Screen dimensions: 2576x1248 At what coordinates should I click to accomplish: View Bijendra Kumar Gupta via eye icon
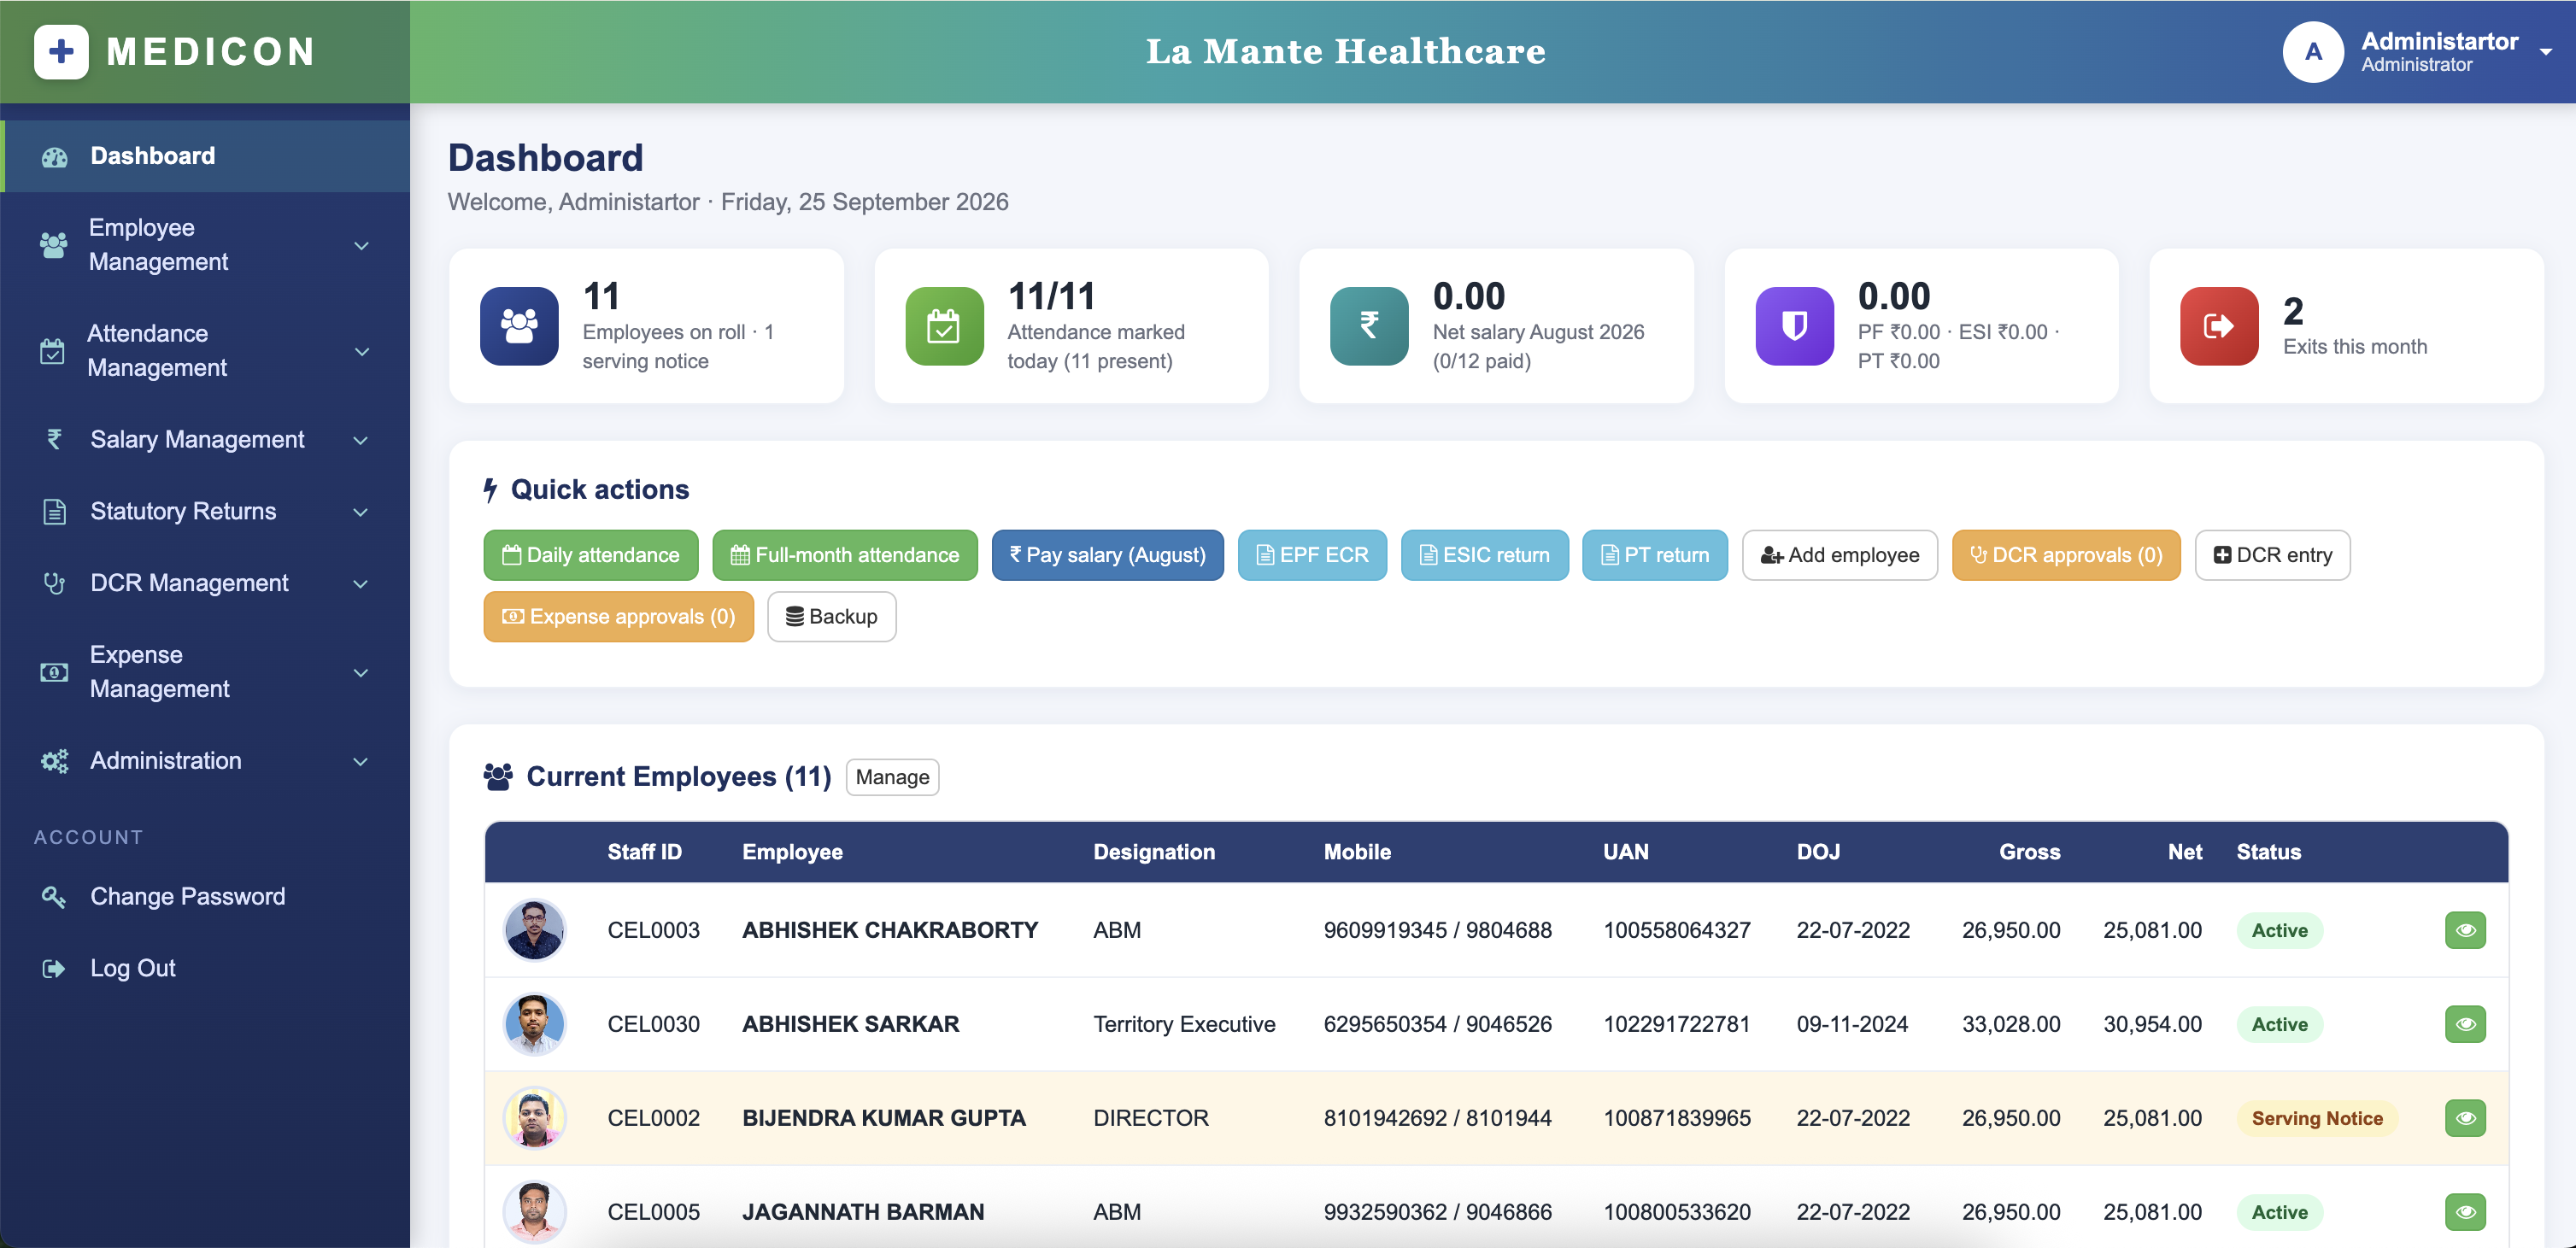click(2465, 1118)
